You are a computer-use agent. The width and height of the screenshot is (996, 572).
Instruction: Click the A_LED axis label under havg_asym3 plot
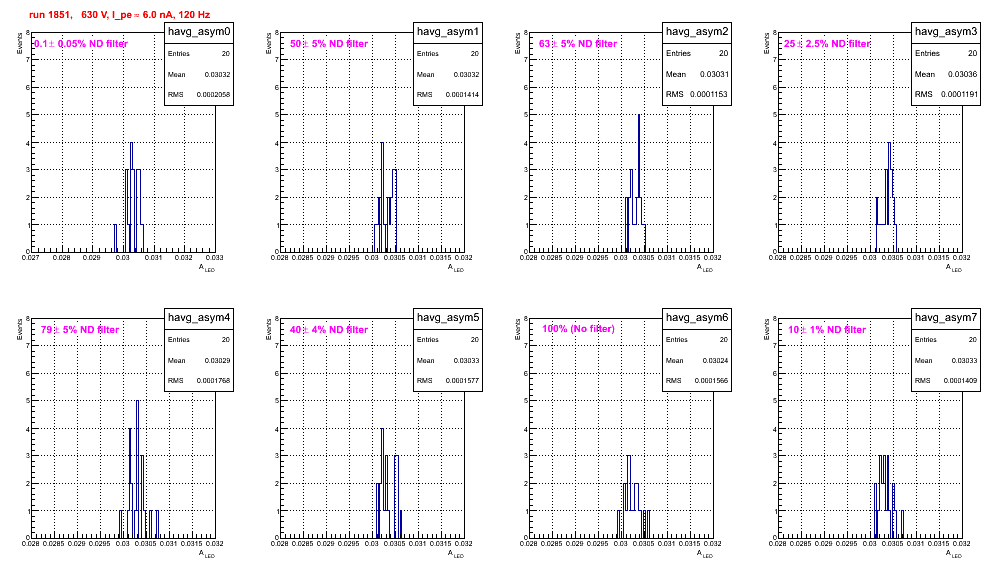tap(954, 268)
